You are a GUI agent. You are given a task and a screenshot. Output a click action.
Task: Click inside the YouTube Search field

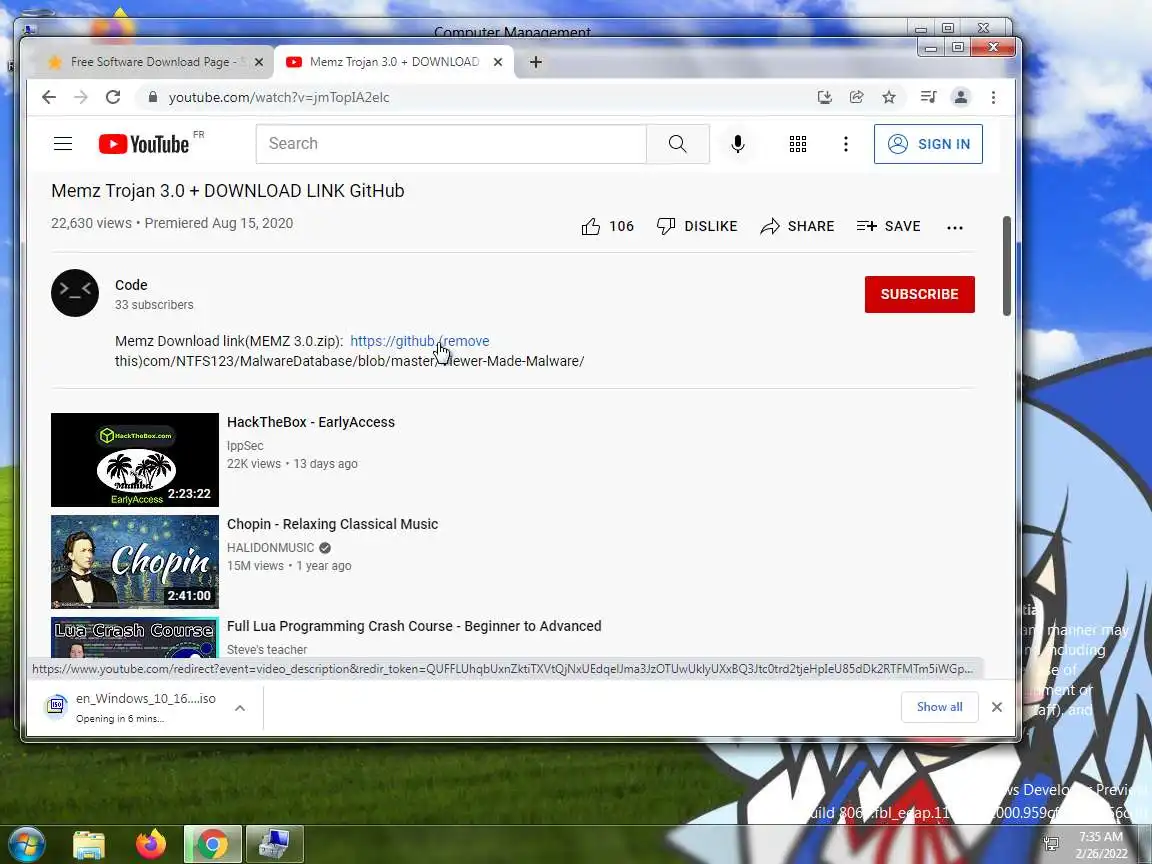click(x=451, y=144)
